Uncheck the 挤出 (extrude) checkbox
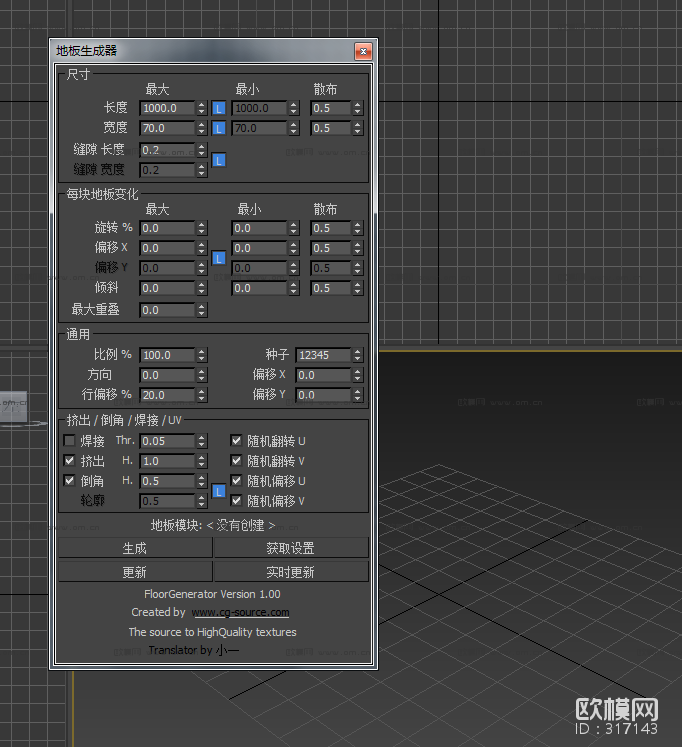682x747 pixels. (69, 461)
